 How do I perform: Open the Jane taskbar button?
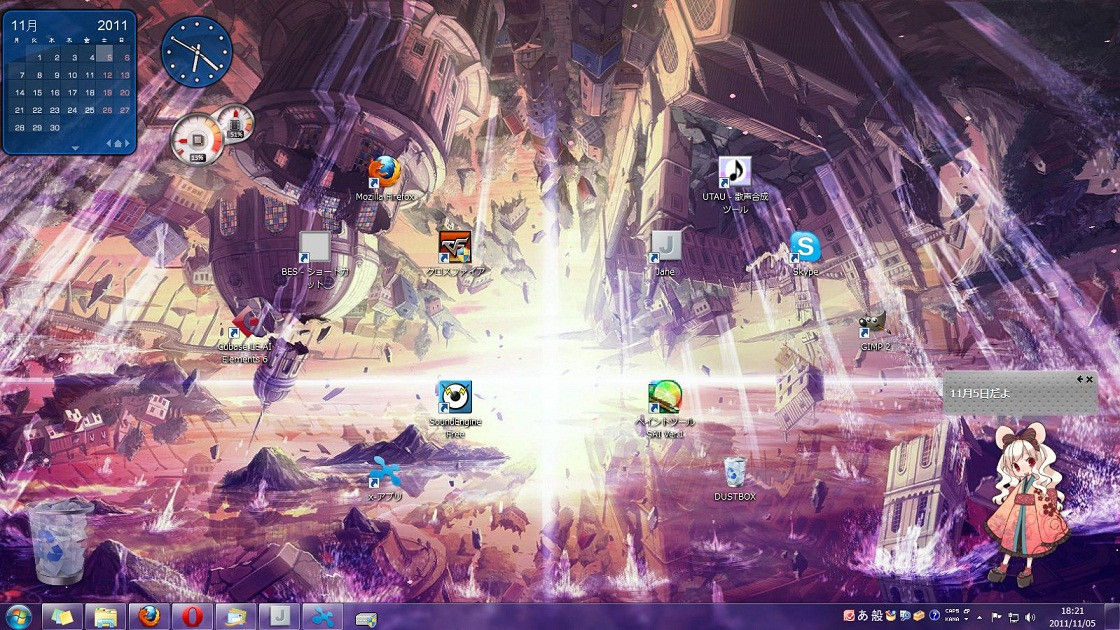click(279, 616)
